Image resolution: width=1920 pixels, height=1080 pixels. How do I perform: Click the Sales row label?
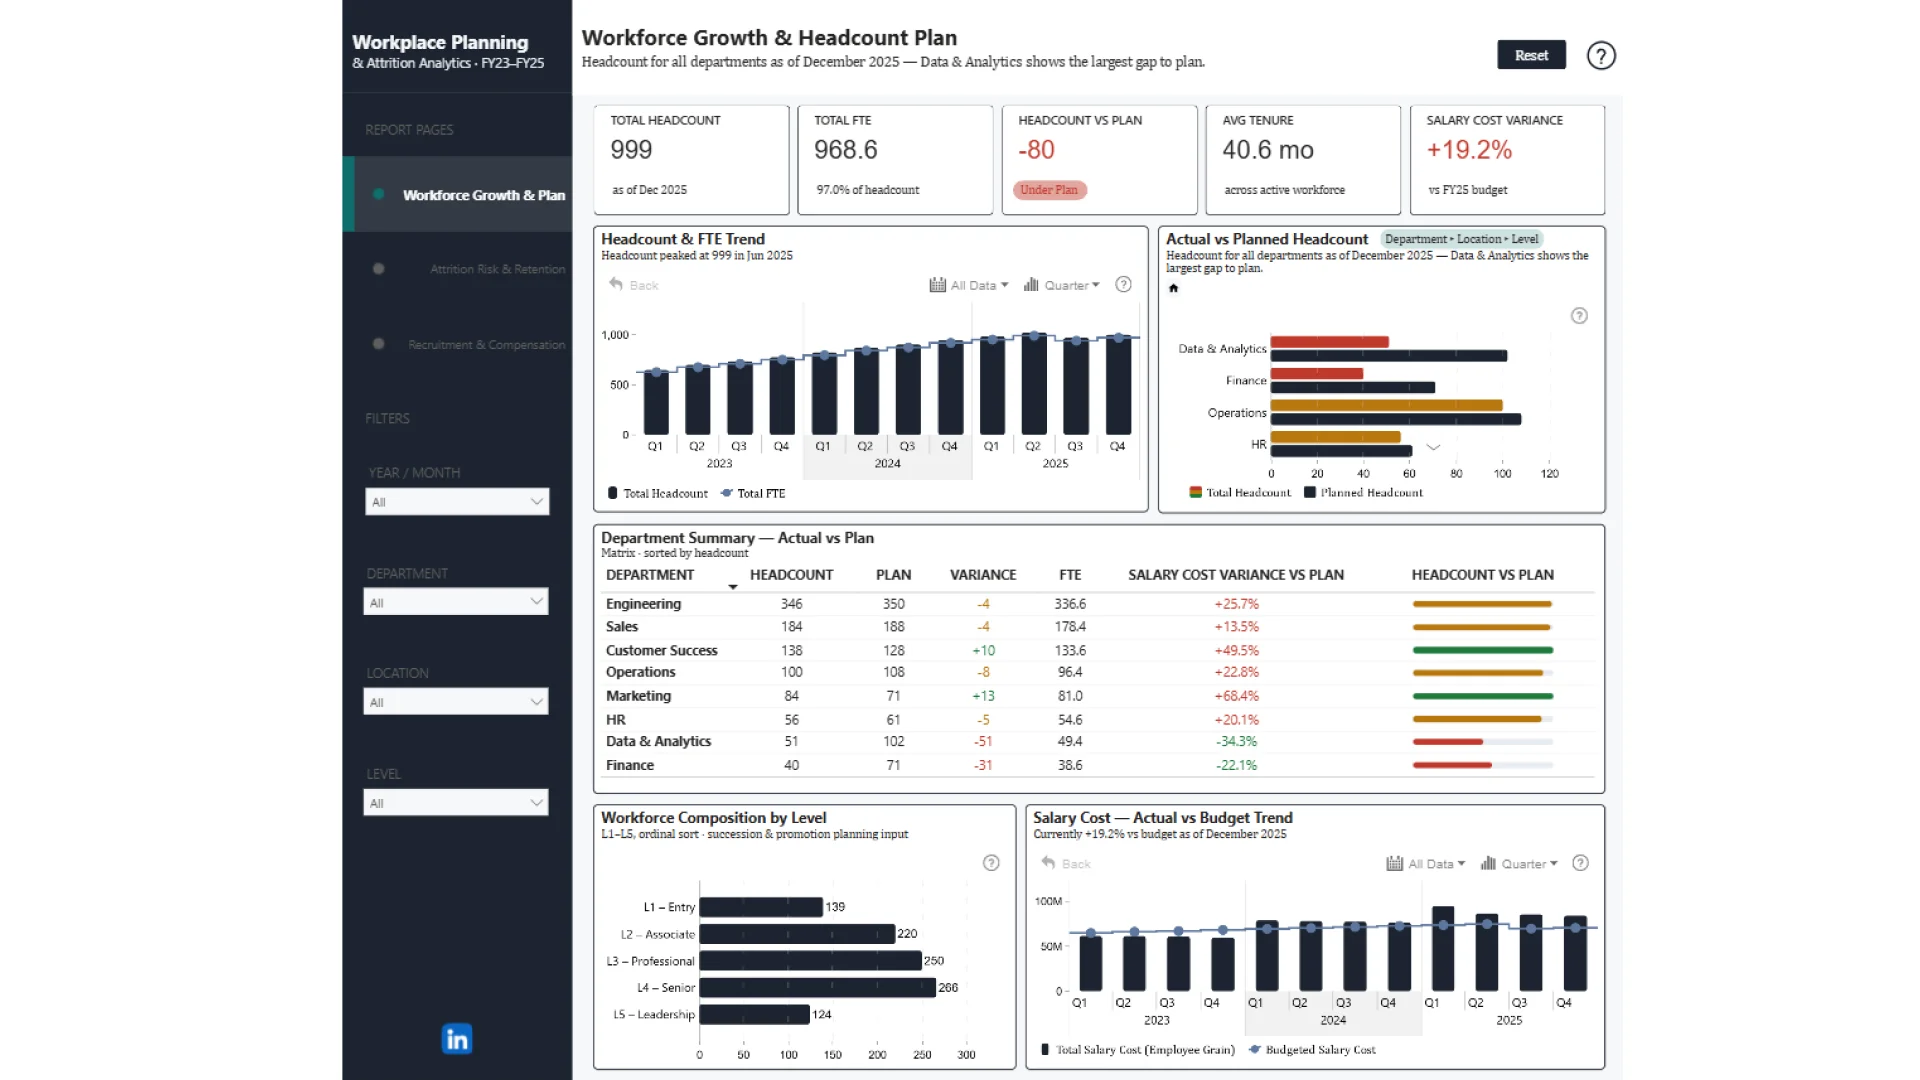click(621, 627)
